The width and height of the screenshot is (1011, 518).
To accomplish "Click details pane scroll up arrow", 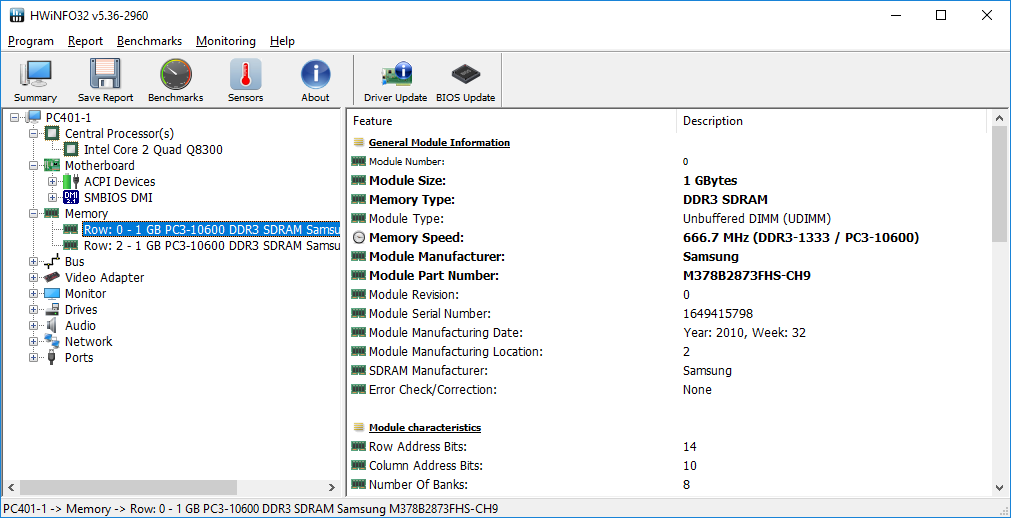I will click(x=1000, y=118).
